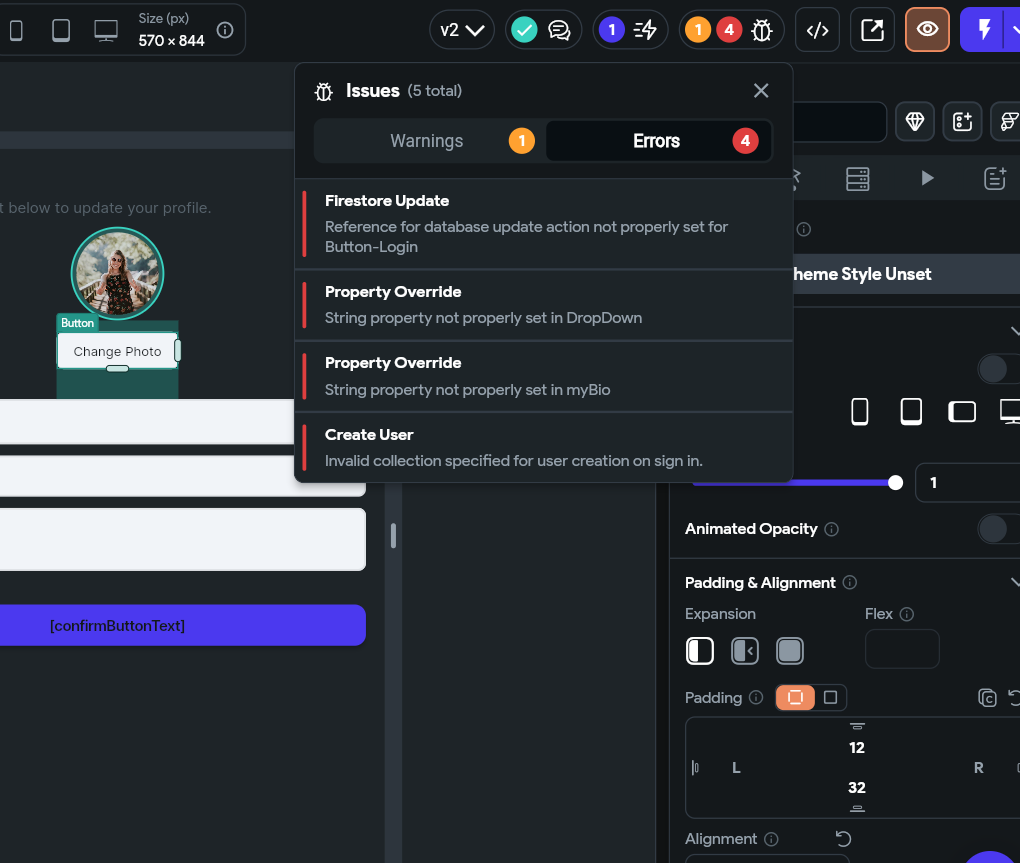Screen dimensions: 1020x863
Task: Click the confirmButtonText button on canvas
Action: pyautogui.click(x=182, y=625)
